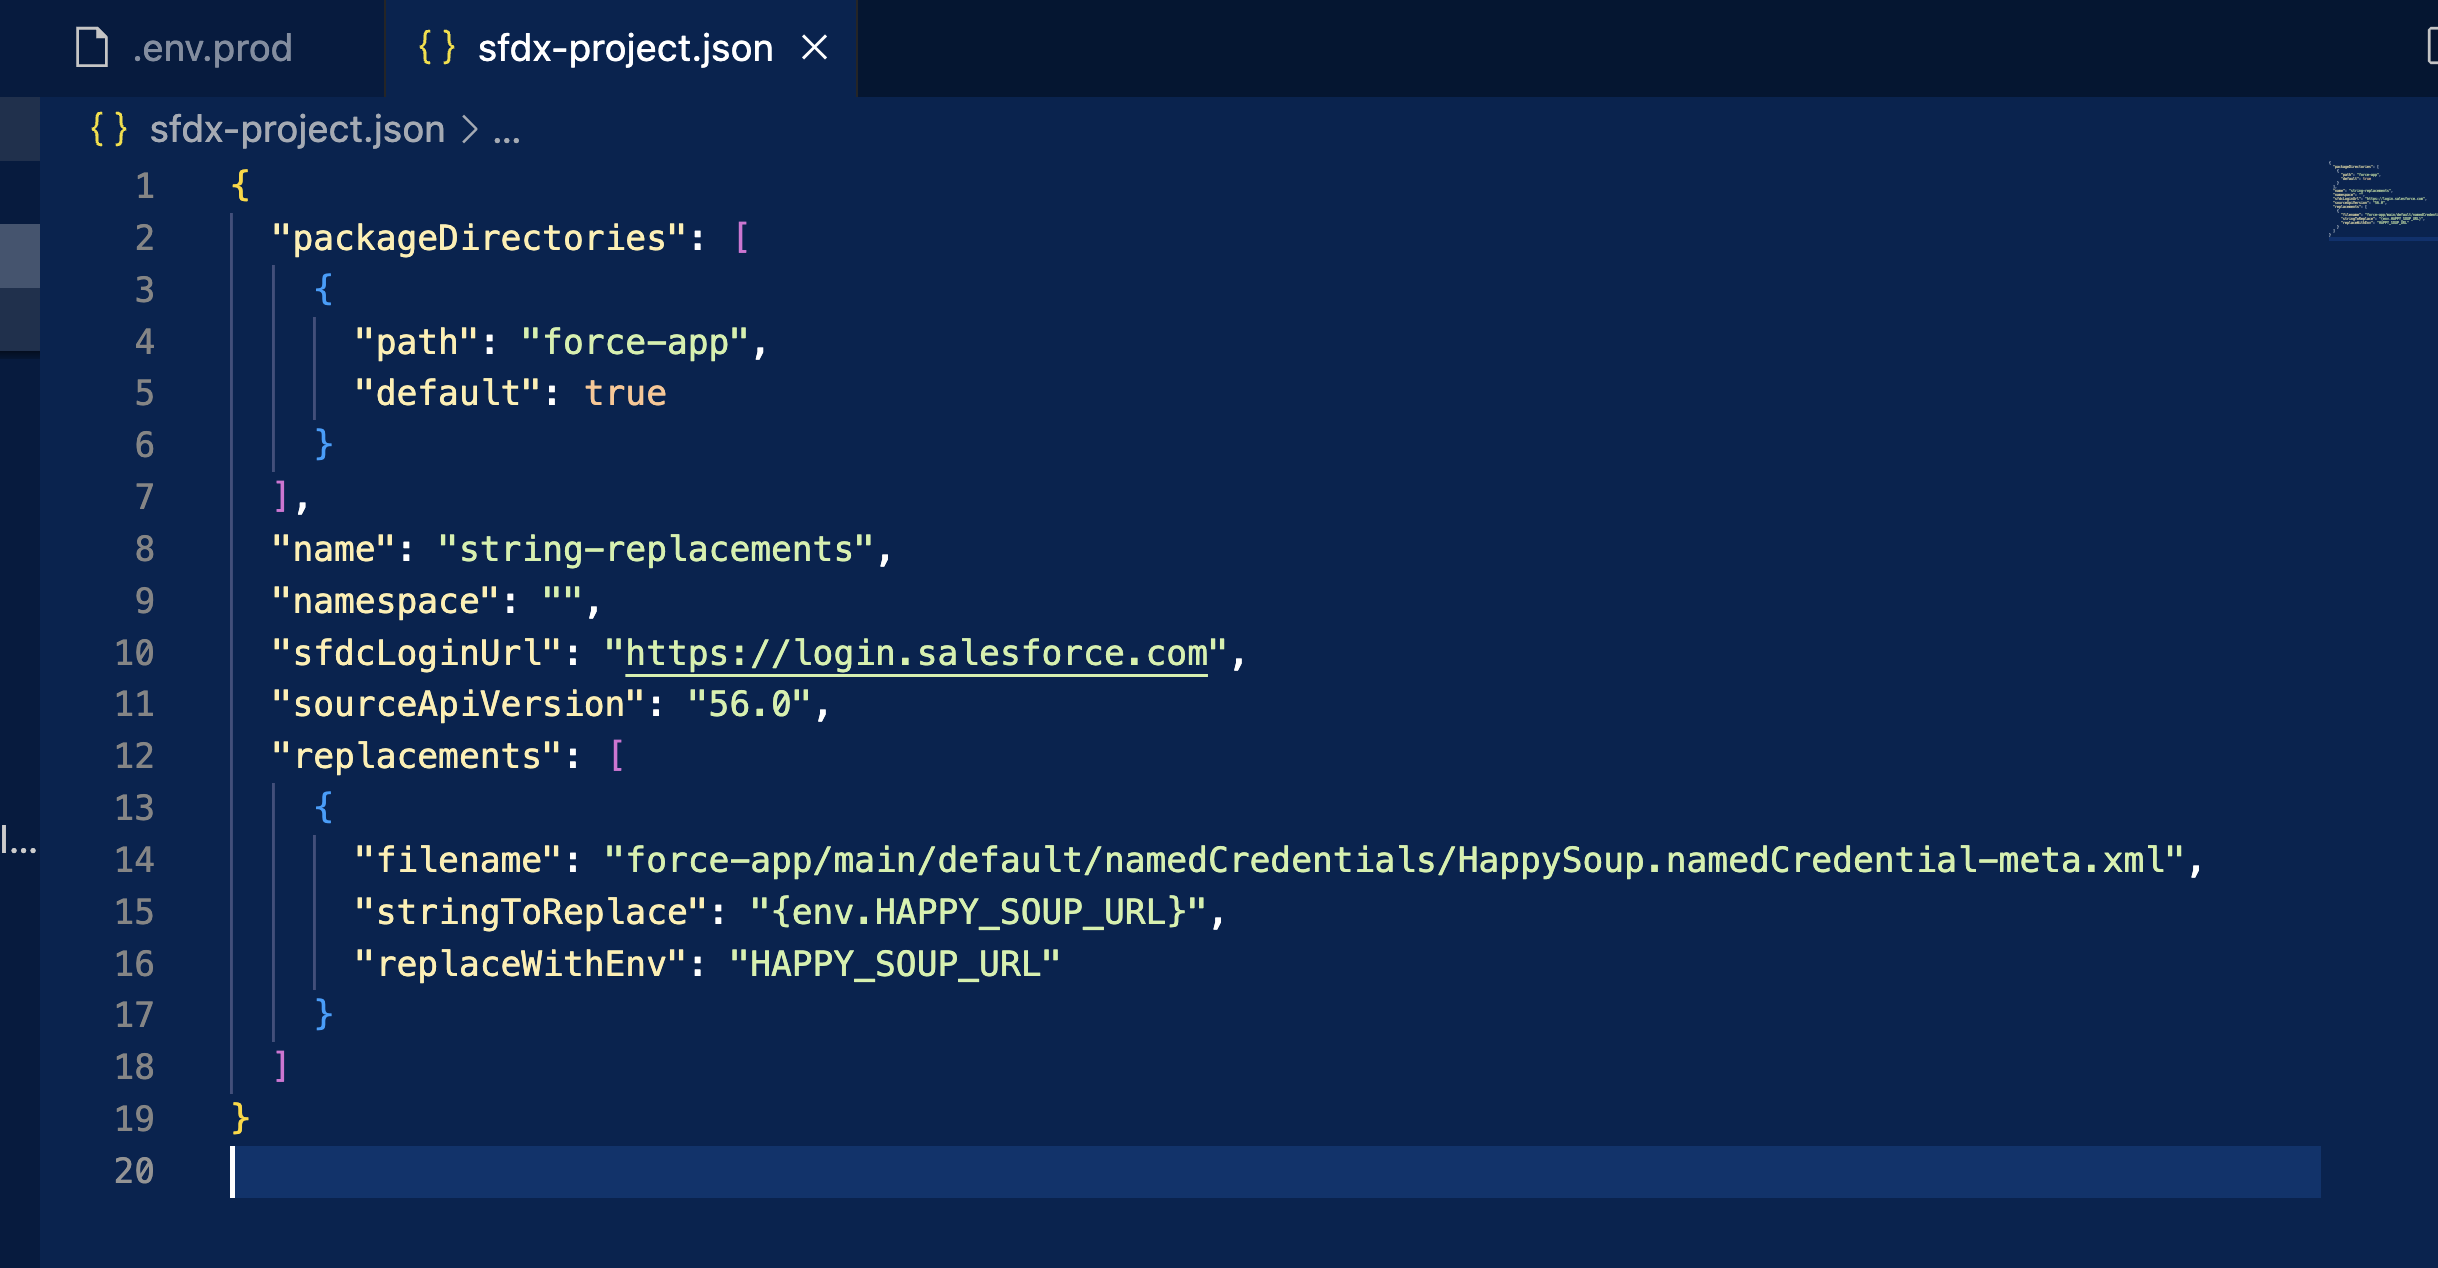Click the "name" key on line 8
This screenshot has height=1268, width=2438.
point(334,549)
